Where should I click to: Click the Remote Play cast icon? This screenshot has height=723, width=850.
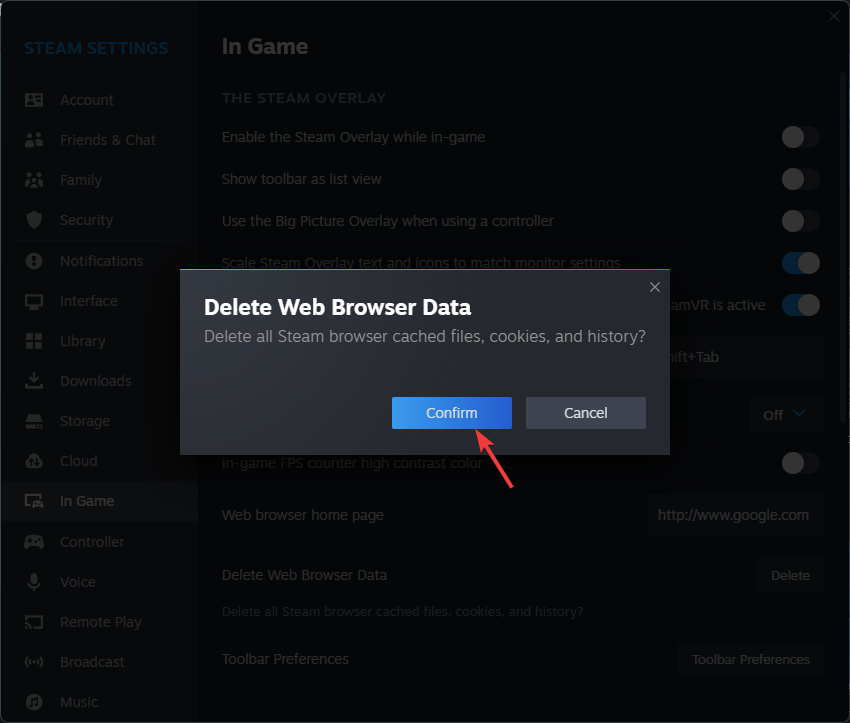click(34, 622)
